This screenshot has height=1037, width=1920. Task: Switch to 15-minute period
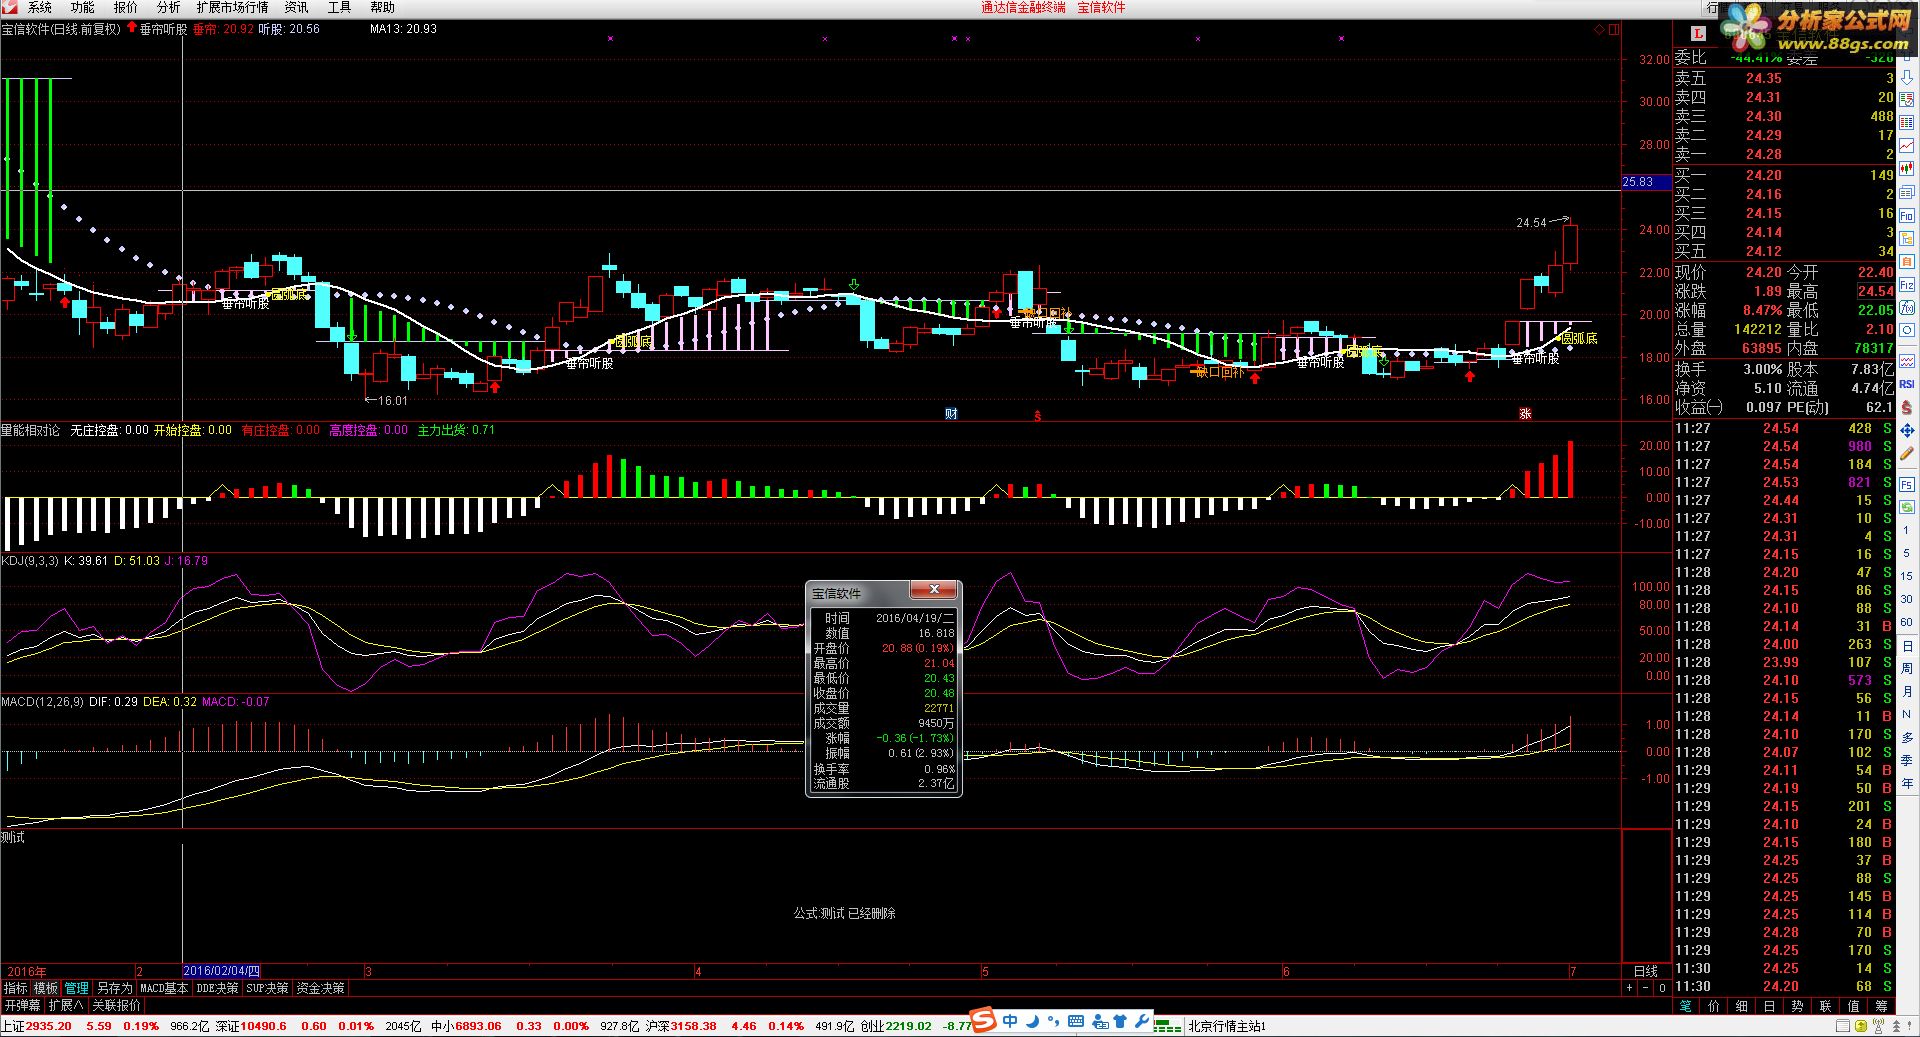1907,576
